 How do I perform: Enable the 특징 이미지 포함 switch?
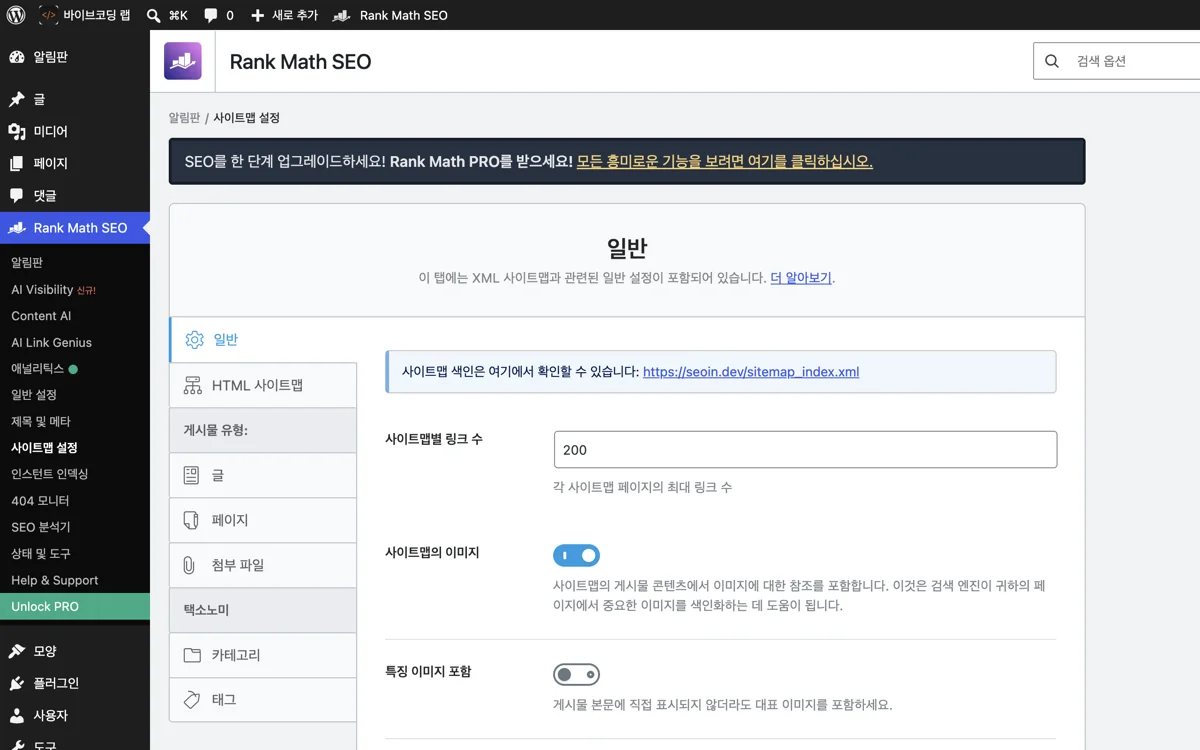point(576,675)
